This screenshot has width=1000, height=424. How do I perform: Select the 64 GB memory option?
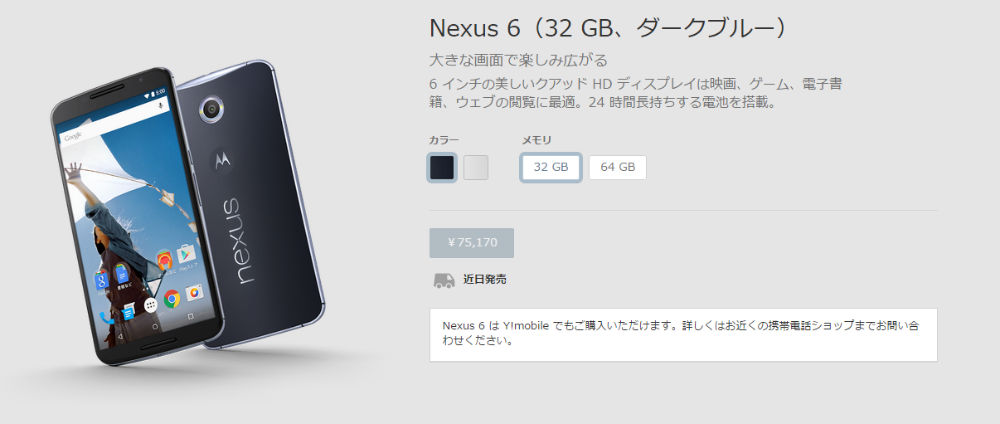617,168
